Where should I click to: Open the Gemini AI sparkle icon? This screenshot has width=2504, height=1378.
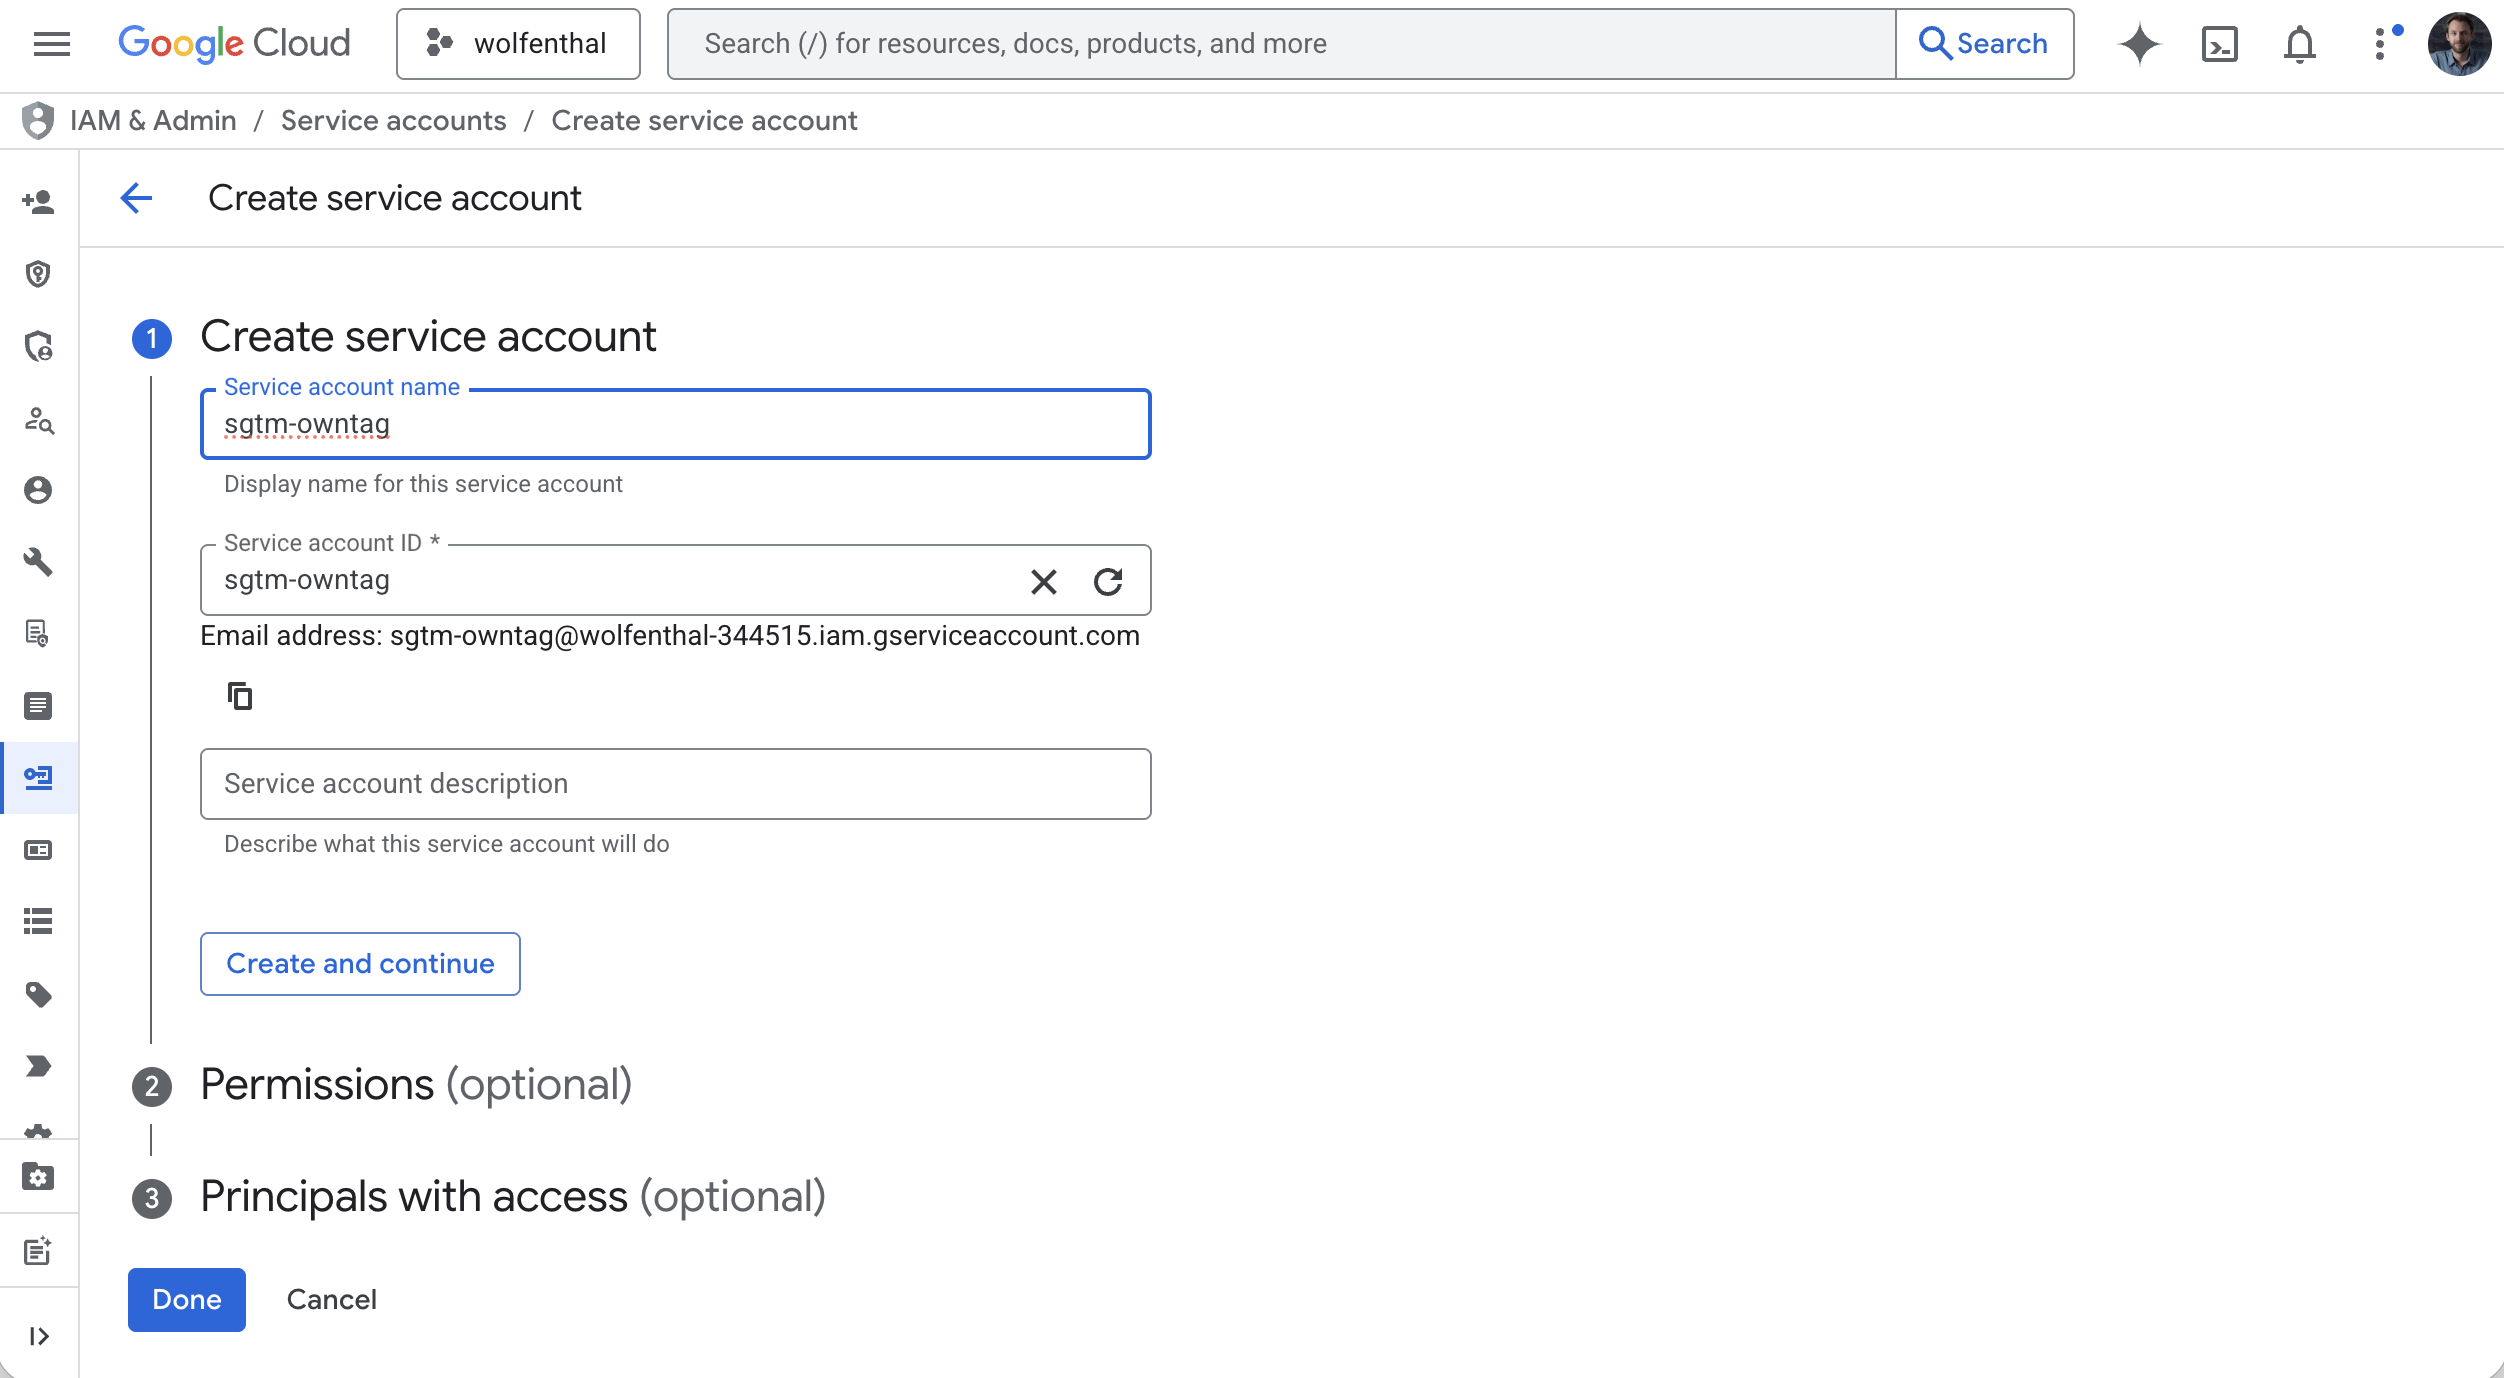click(x=2139, y=44)
